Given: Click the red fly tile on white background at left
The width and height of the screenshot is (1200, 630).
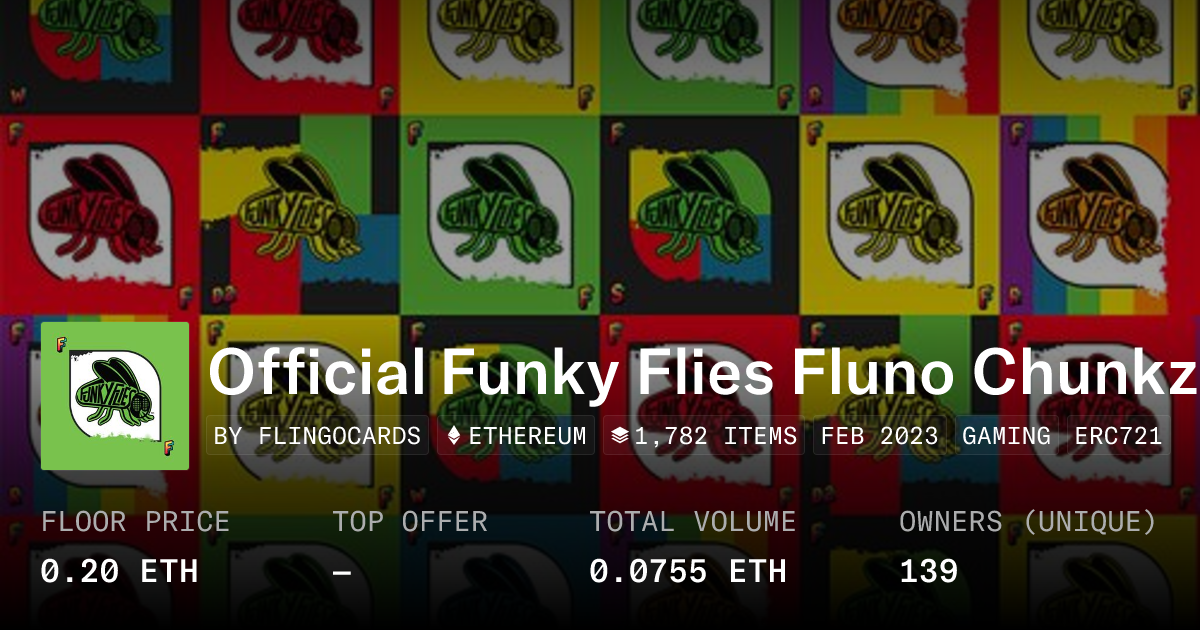Looking at the screenshot, I should 100,214.
